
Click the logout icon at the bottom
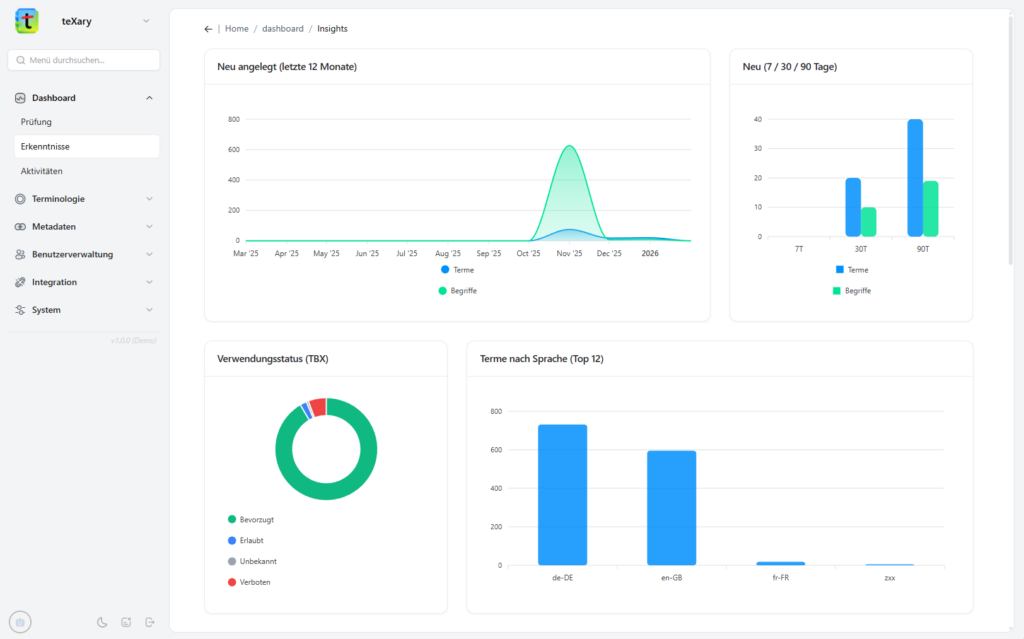(150, 622)
